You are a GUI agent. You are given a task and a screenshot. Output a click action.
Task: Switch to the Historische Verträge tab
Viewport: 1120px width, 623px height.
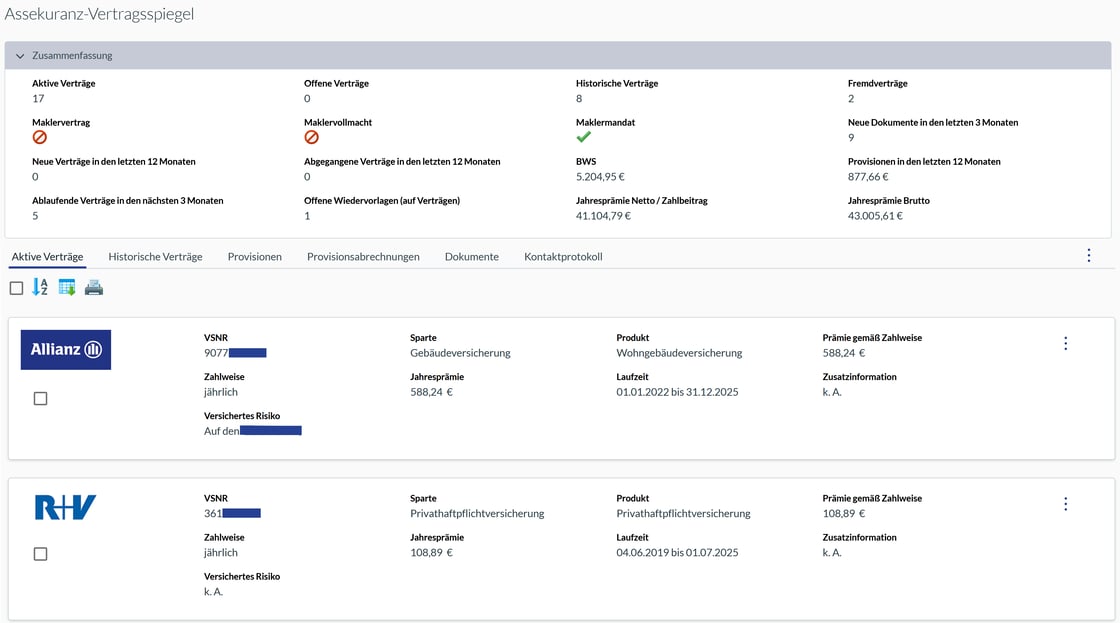(x=155, y=257)
